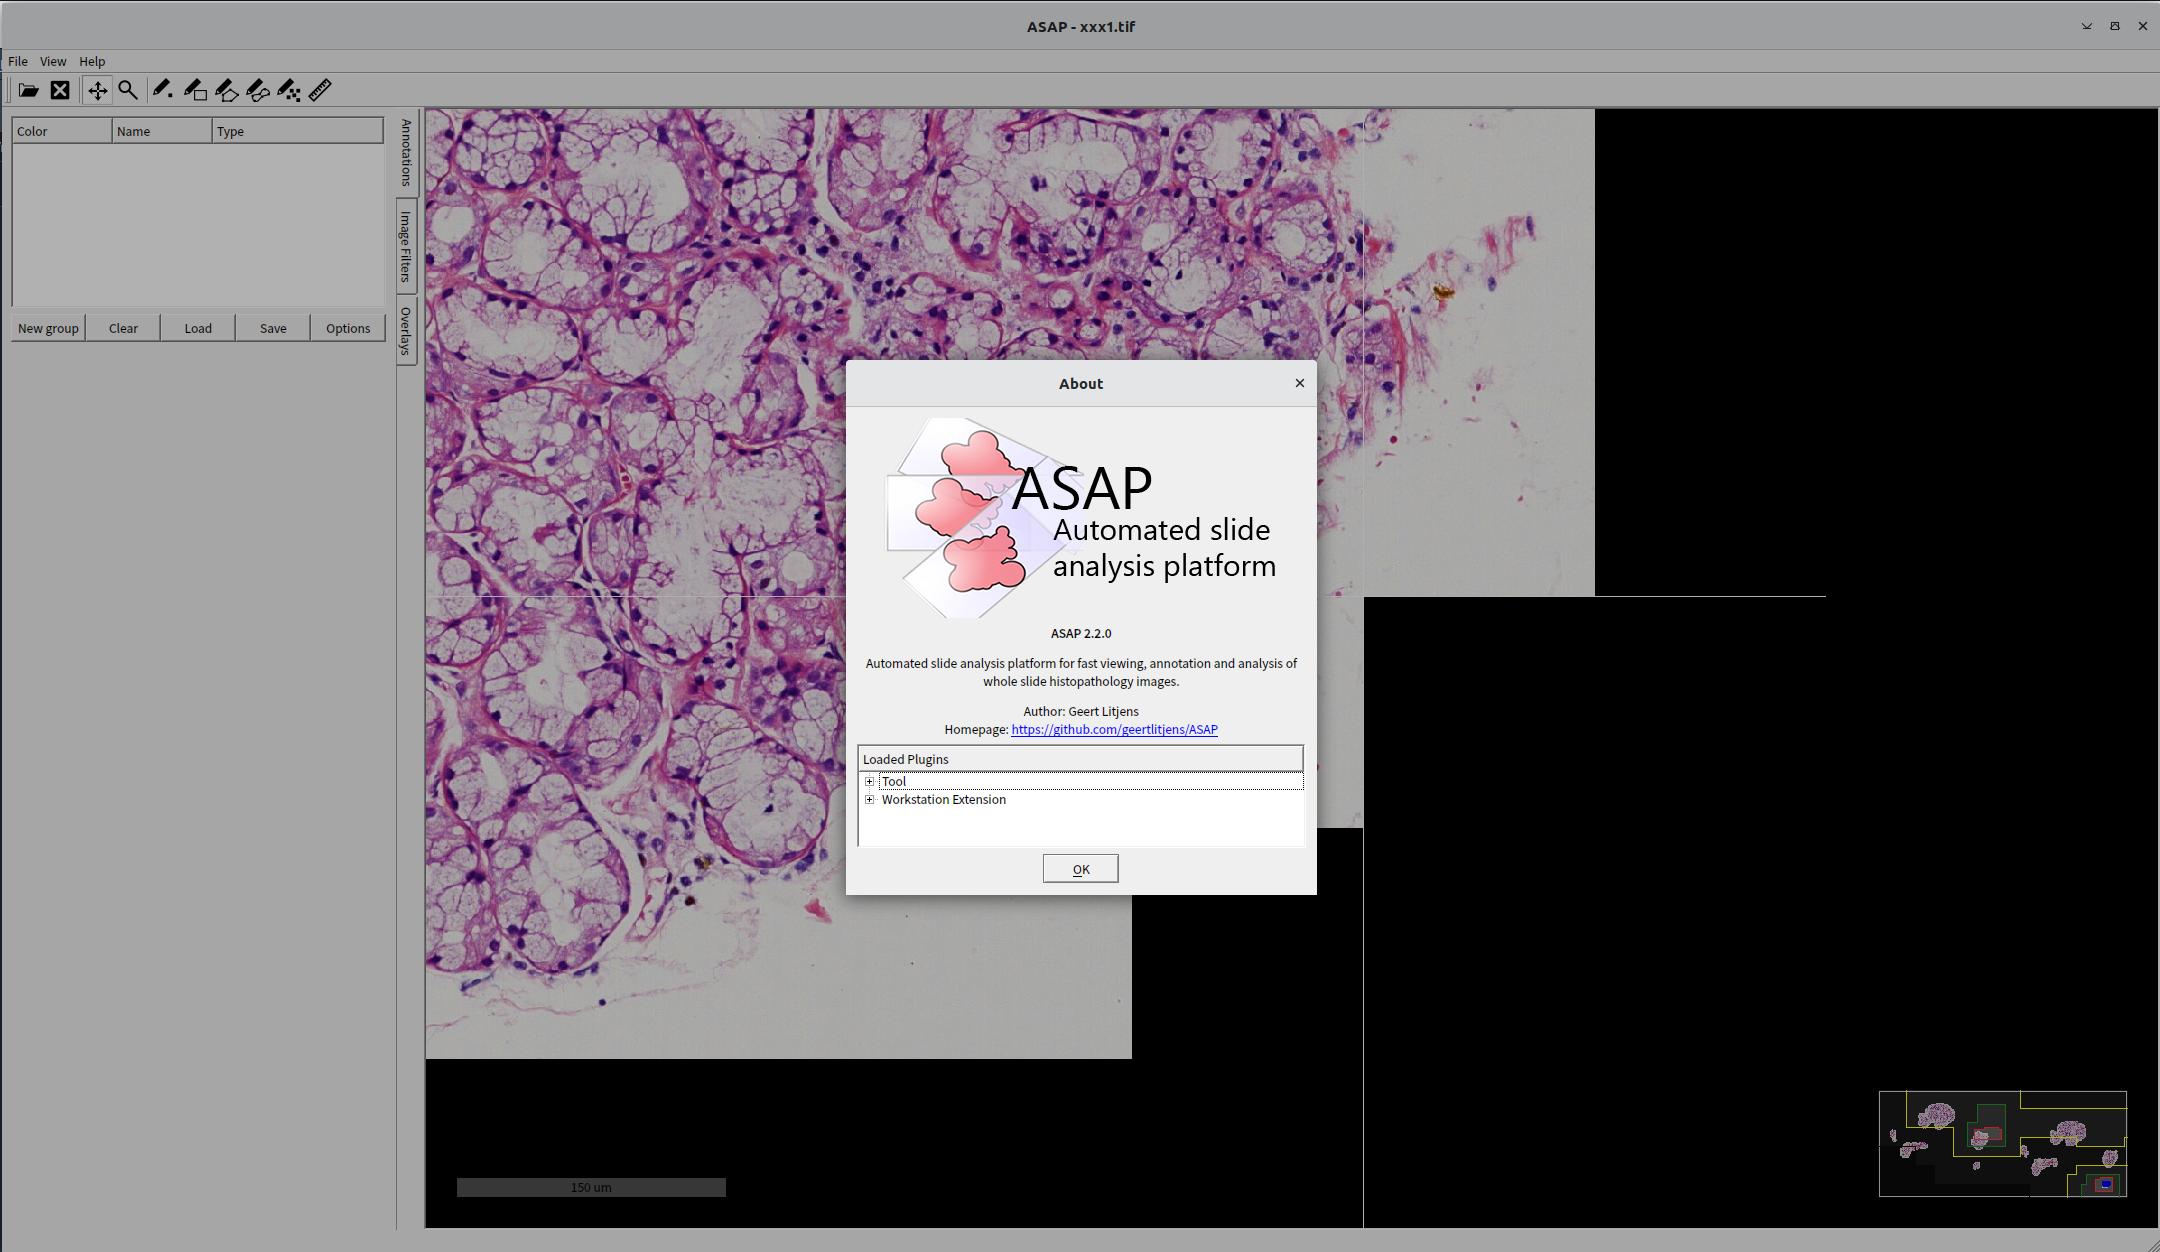Expand the Tool plugin entry

870,781
